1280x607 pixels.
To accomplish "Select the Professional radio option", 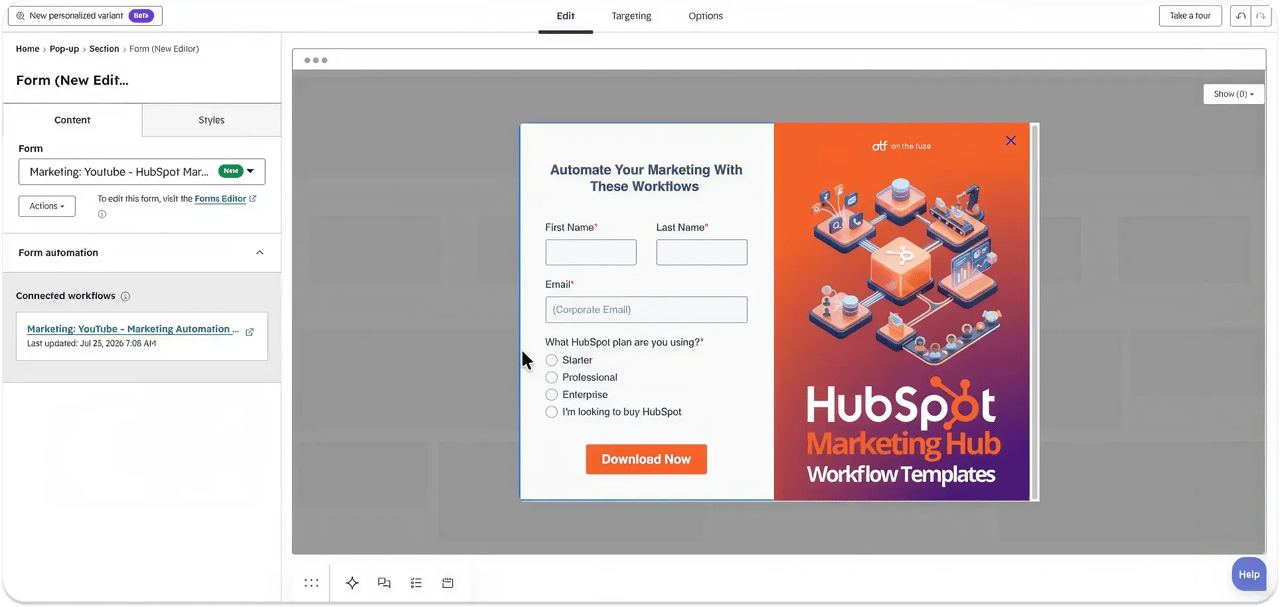I will 552,377.
